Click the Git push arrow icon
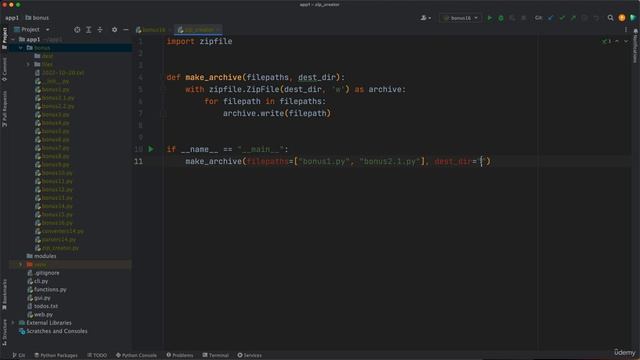The width and height of the screenshot is (640, 360). point(573,18)
